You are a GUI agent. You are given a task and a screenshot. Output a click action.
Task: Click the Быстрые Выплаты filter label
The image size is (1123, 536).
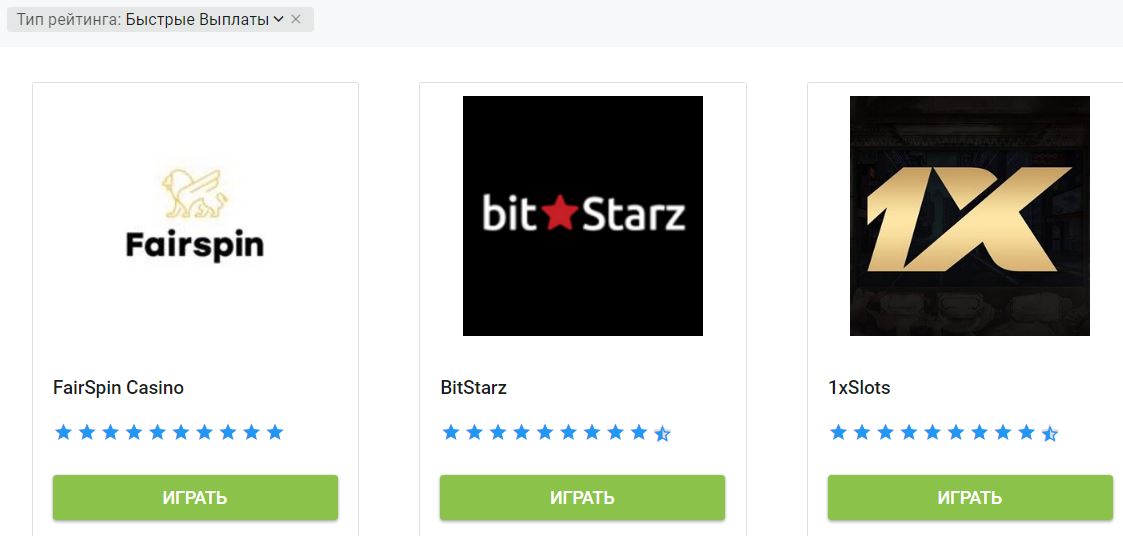click(x=198, y=20)
